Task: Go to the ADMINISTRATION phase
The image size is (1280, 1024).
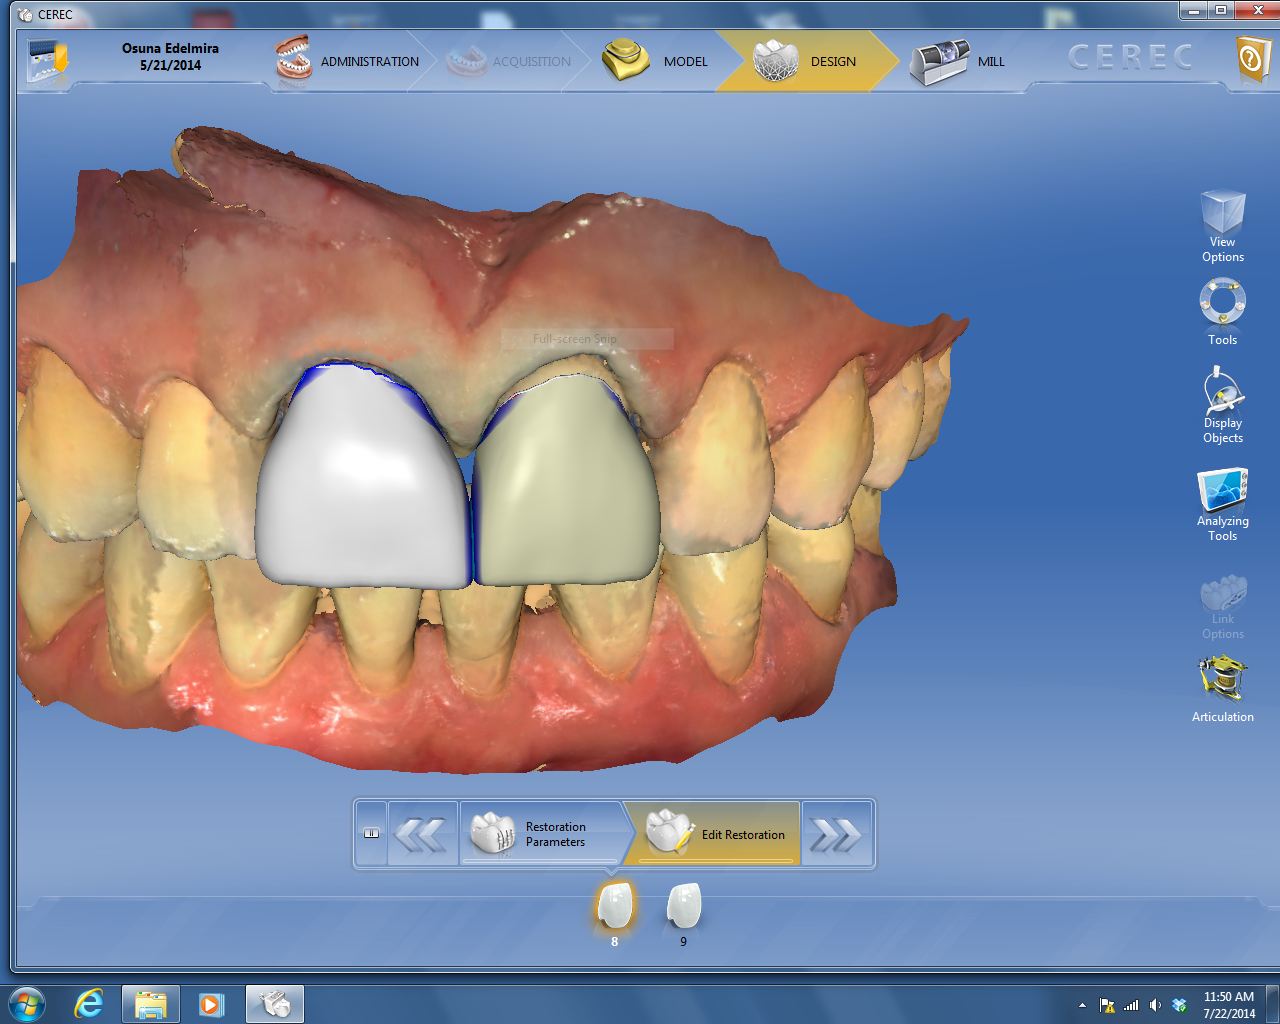Action: coord(347,61)
